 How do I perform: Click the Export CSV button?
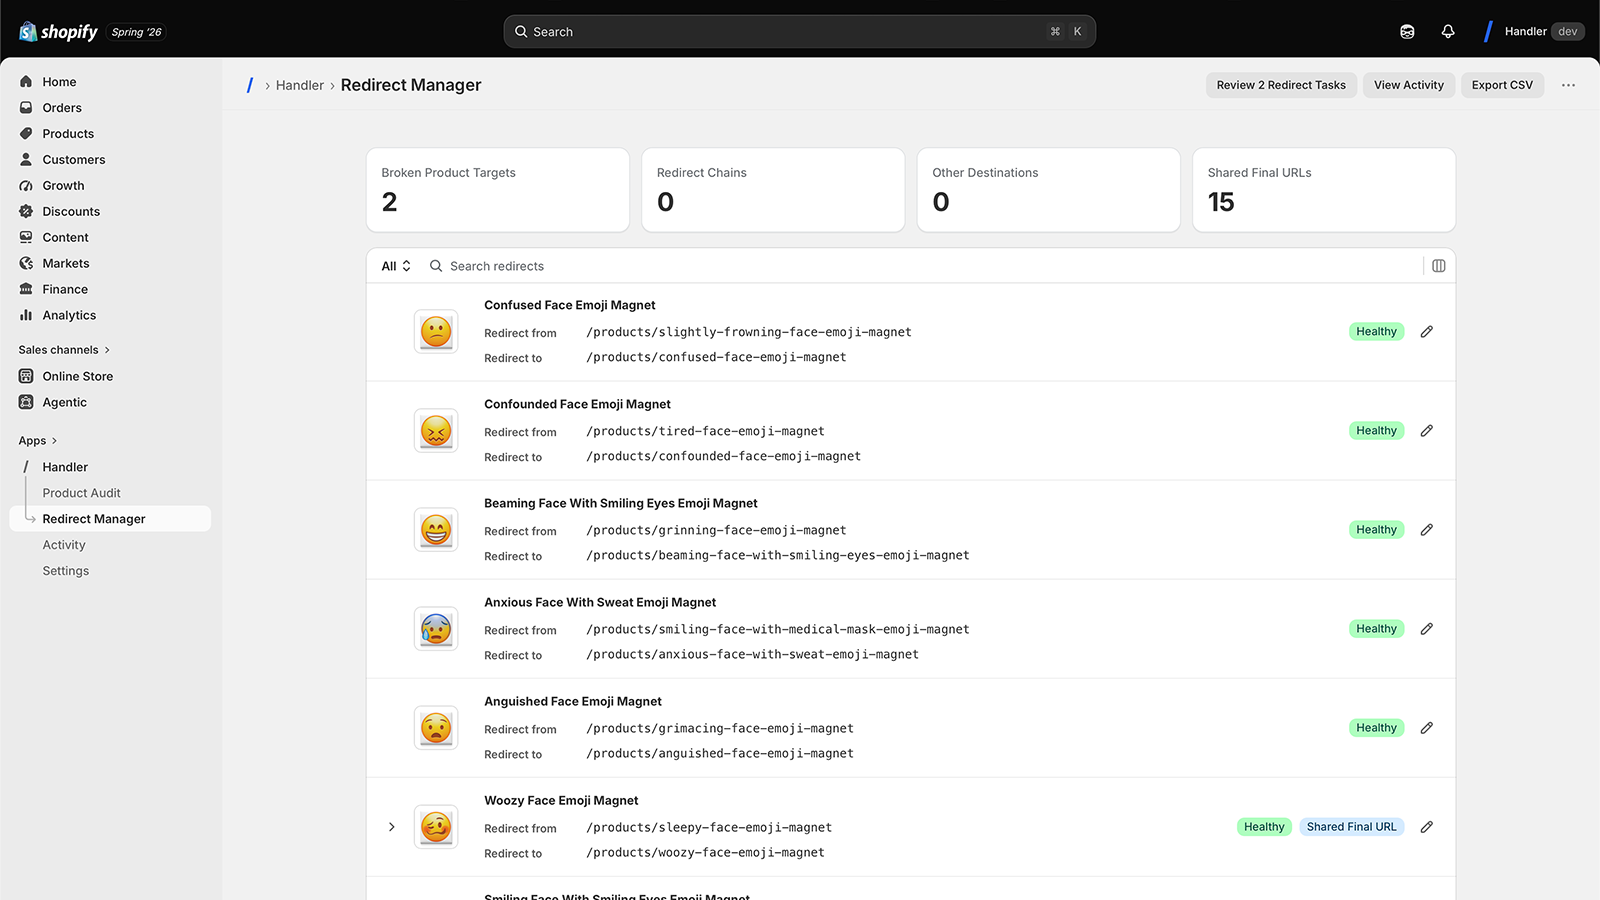tap(1502, 85)
